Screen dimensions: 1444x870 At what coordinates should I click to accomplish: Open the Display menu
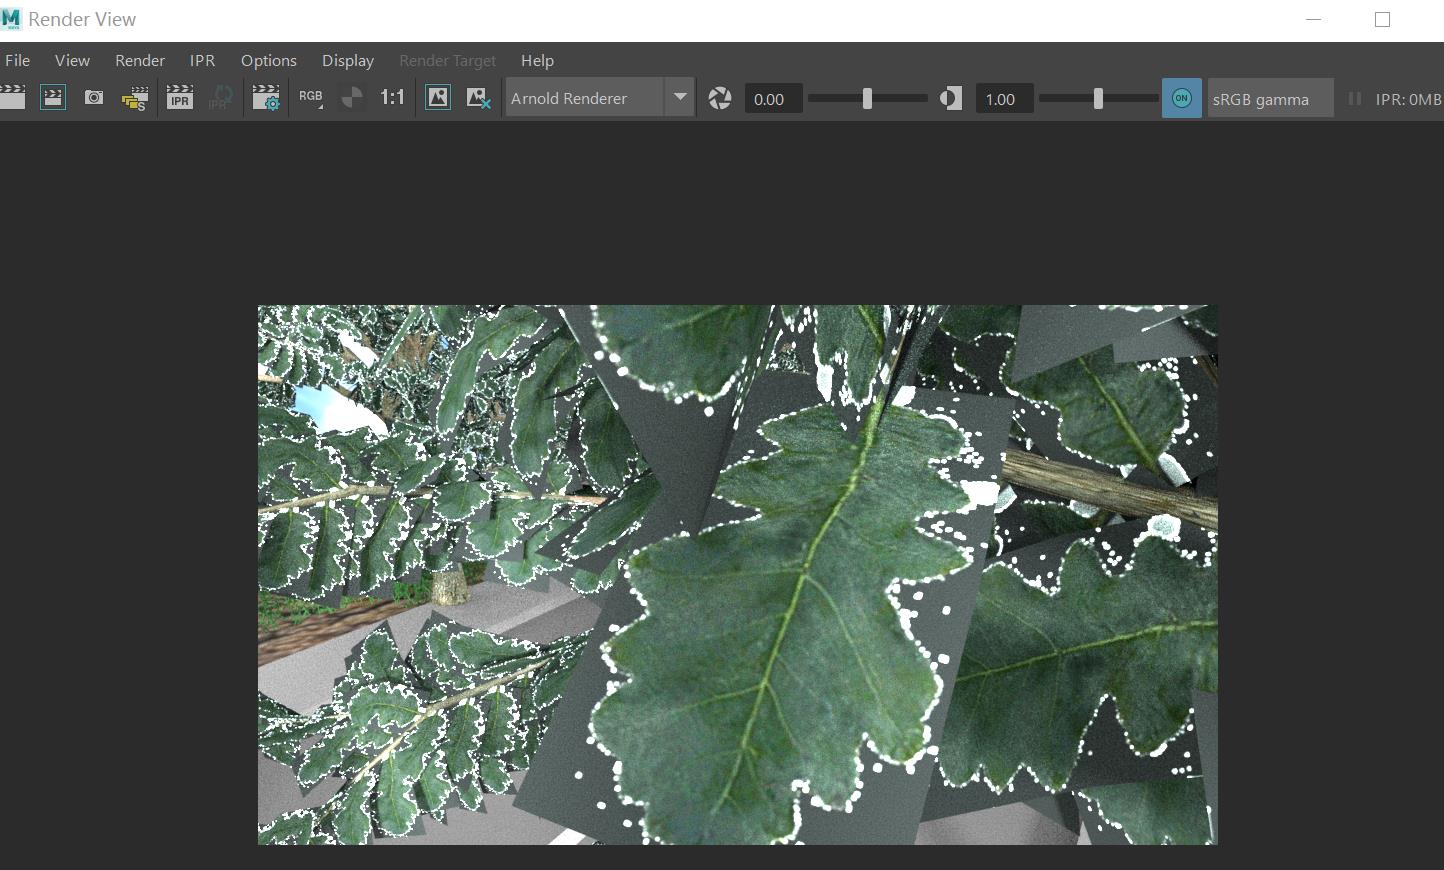pos(347,60)
